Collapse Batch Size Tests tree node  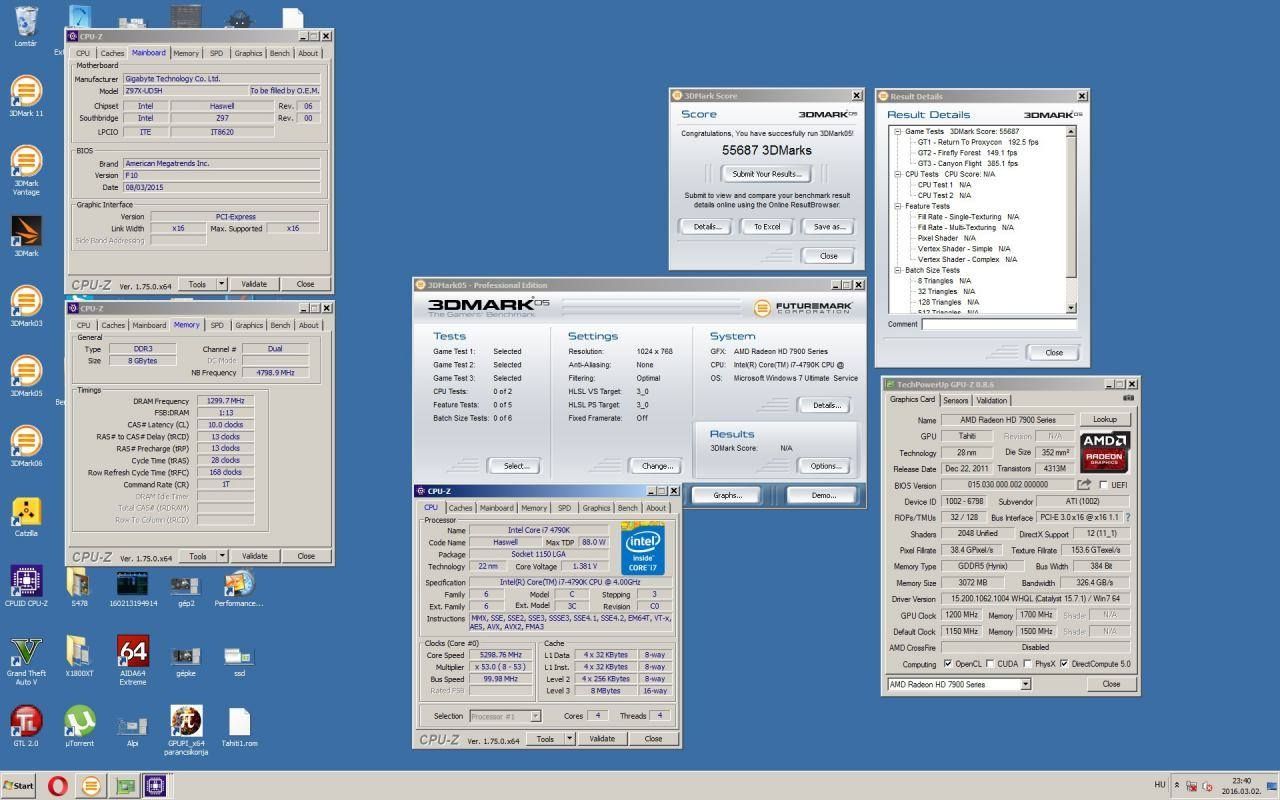898,270
